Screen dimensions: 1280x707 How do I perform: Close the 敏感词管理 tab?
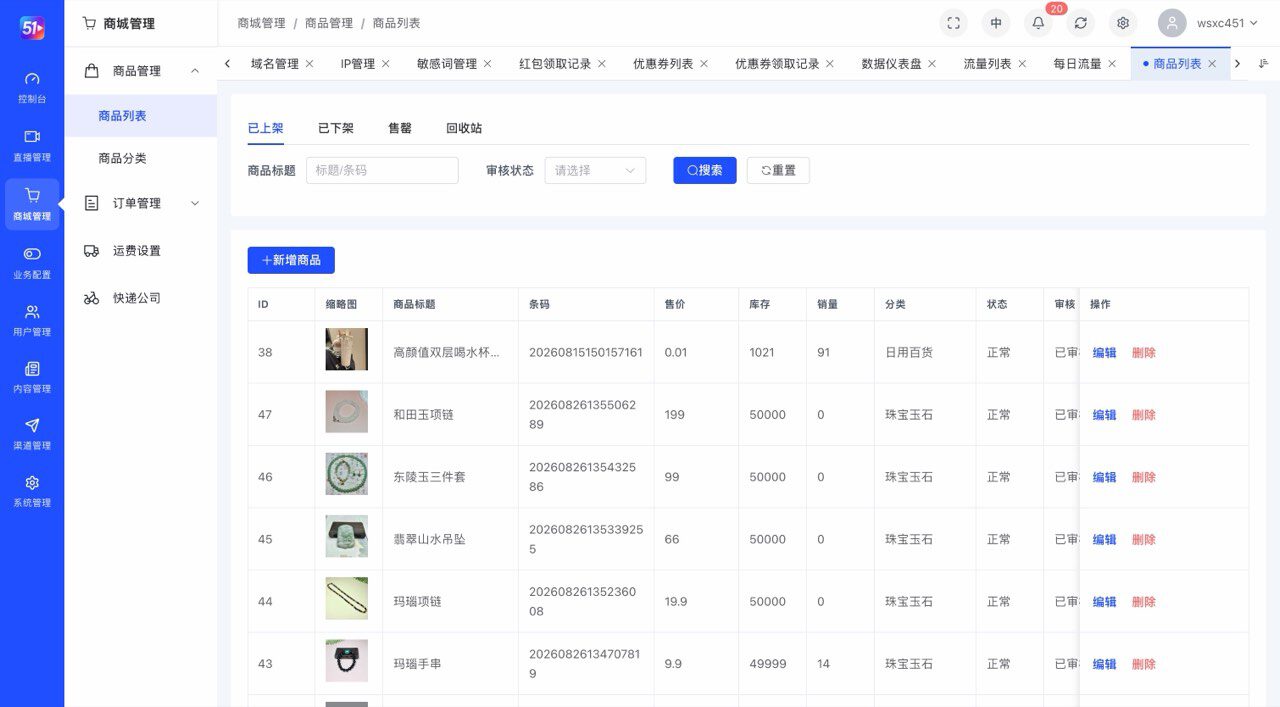click(487, 64)
